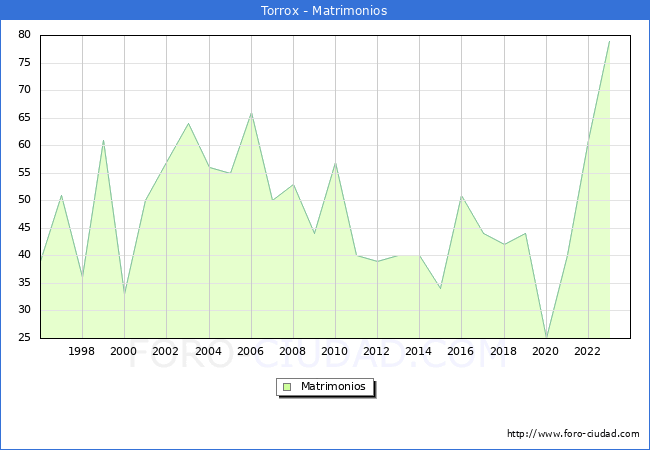Click the 'Matrimonios' legend label
Screen dimensions: 650x450
333,386
